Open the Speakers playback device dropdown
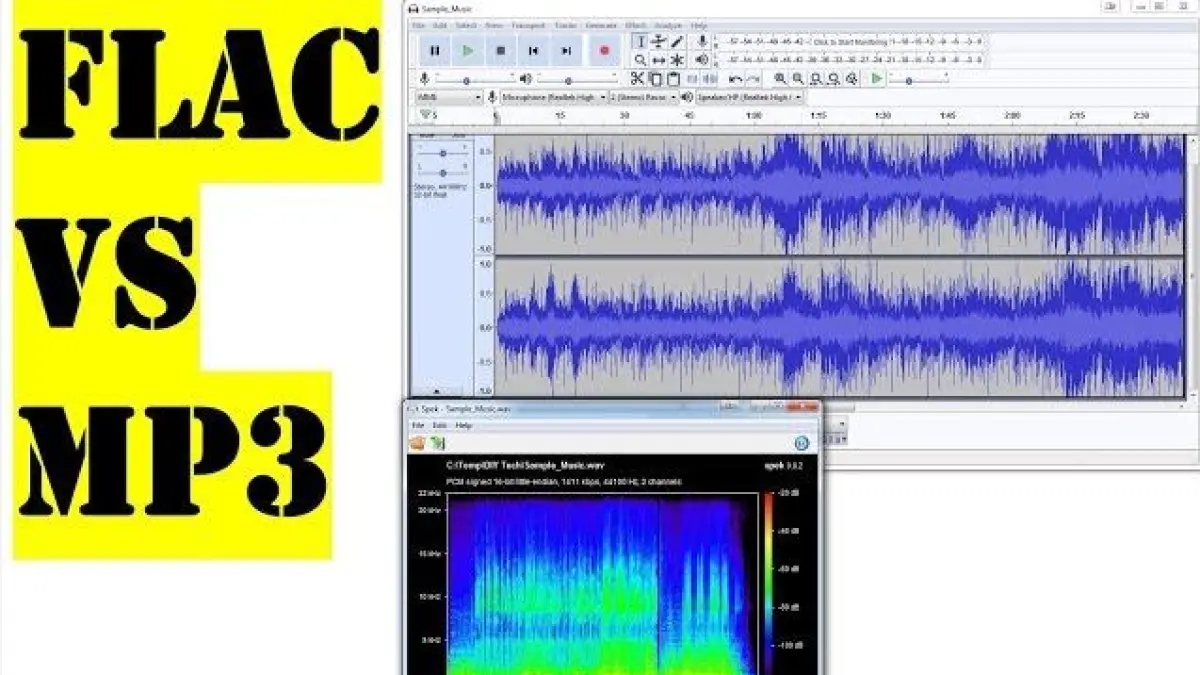 750,97
